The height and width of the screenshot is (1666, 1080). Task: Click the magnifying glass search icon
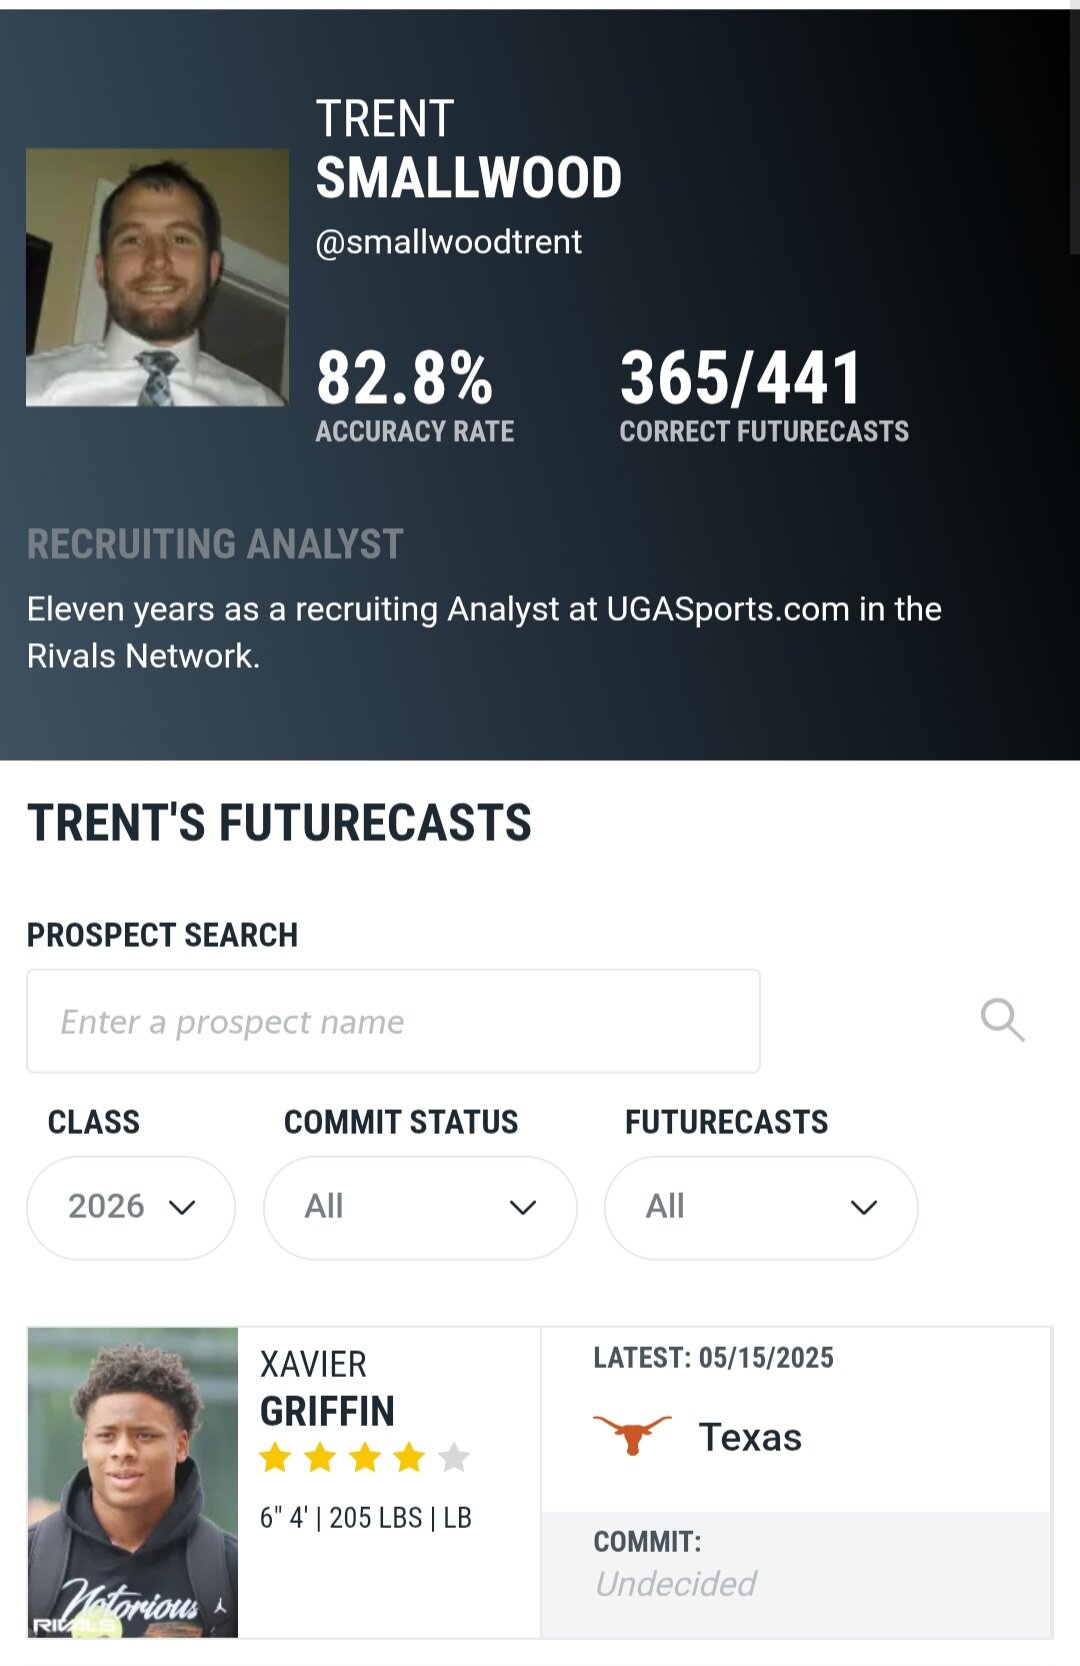pos(1002,1020)
